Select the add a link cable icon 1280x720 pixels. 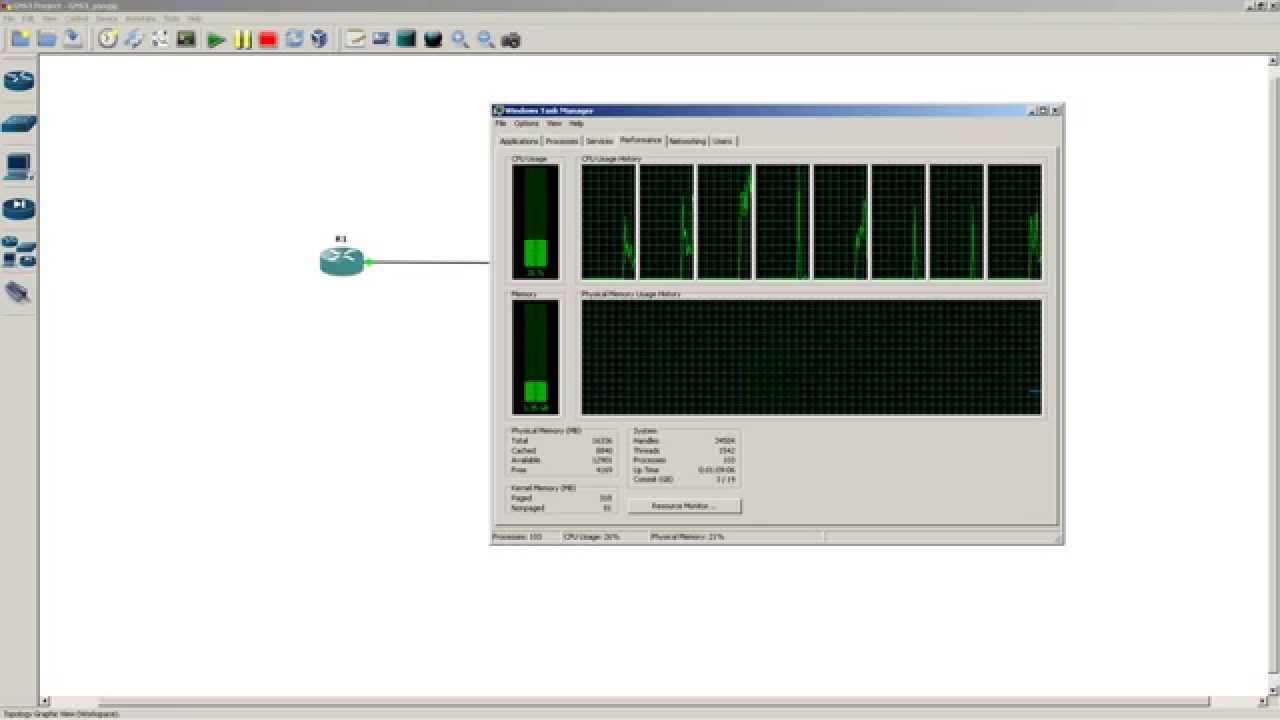coord(18,293)
